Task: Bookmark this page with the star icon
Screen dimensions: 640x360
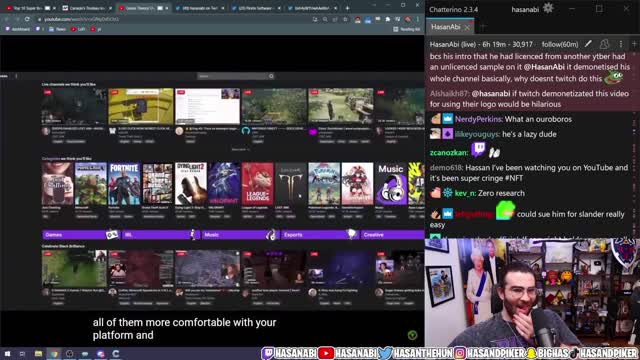Action: point(345,19)
